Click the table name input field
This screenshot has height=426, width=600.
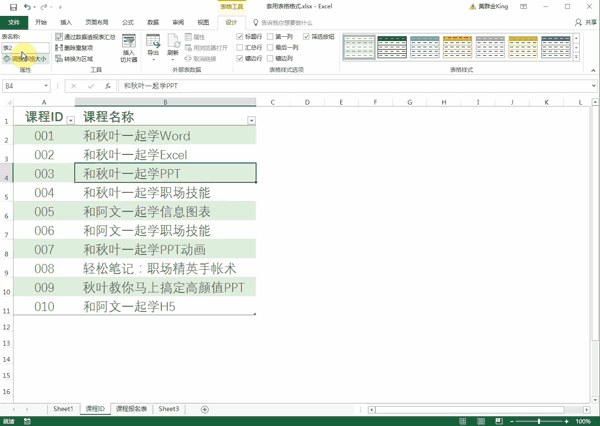(x=24, y=47)
